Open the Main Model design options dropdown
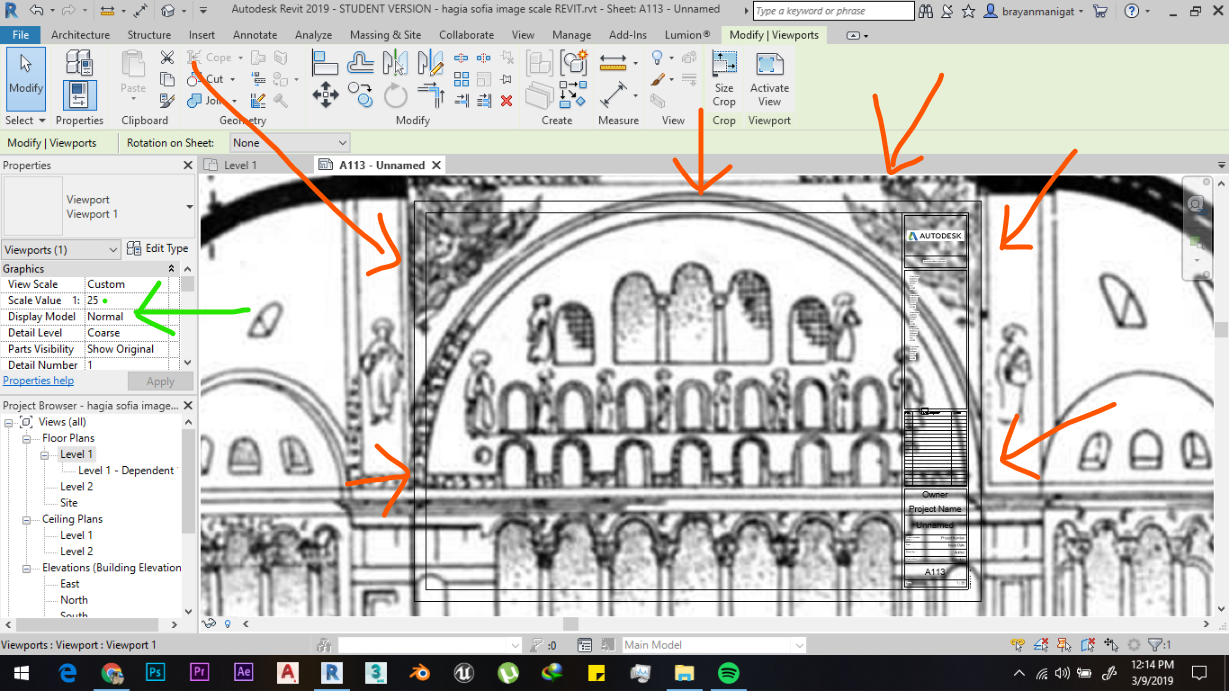 [x=712, y=644]
